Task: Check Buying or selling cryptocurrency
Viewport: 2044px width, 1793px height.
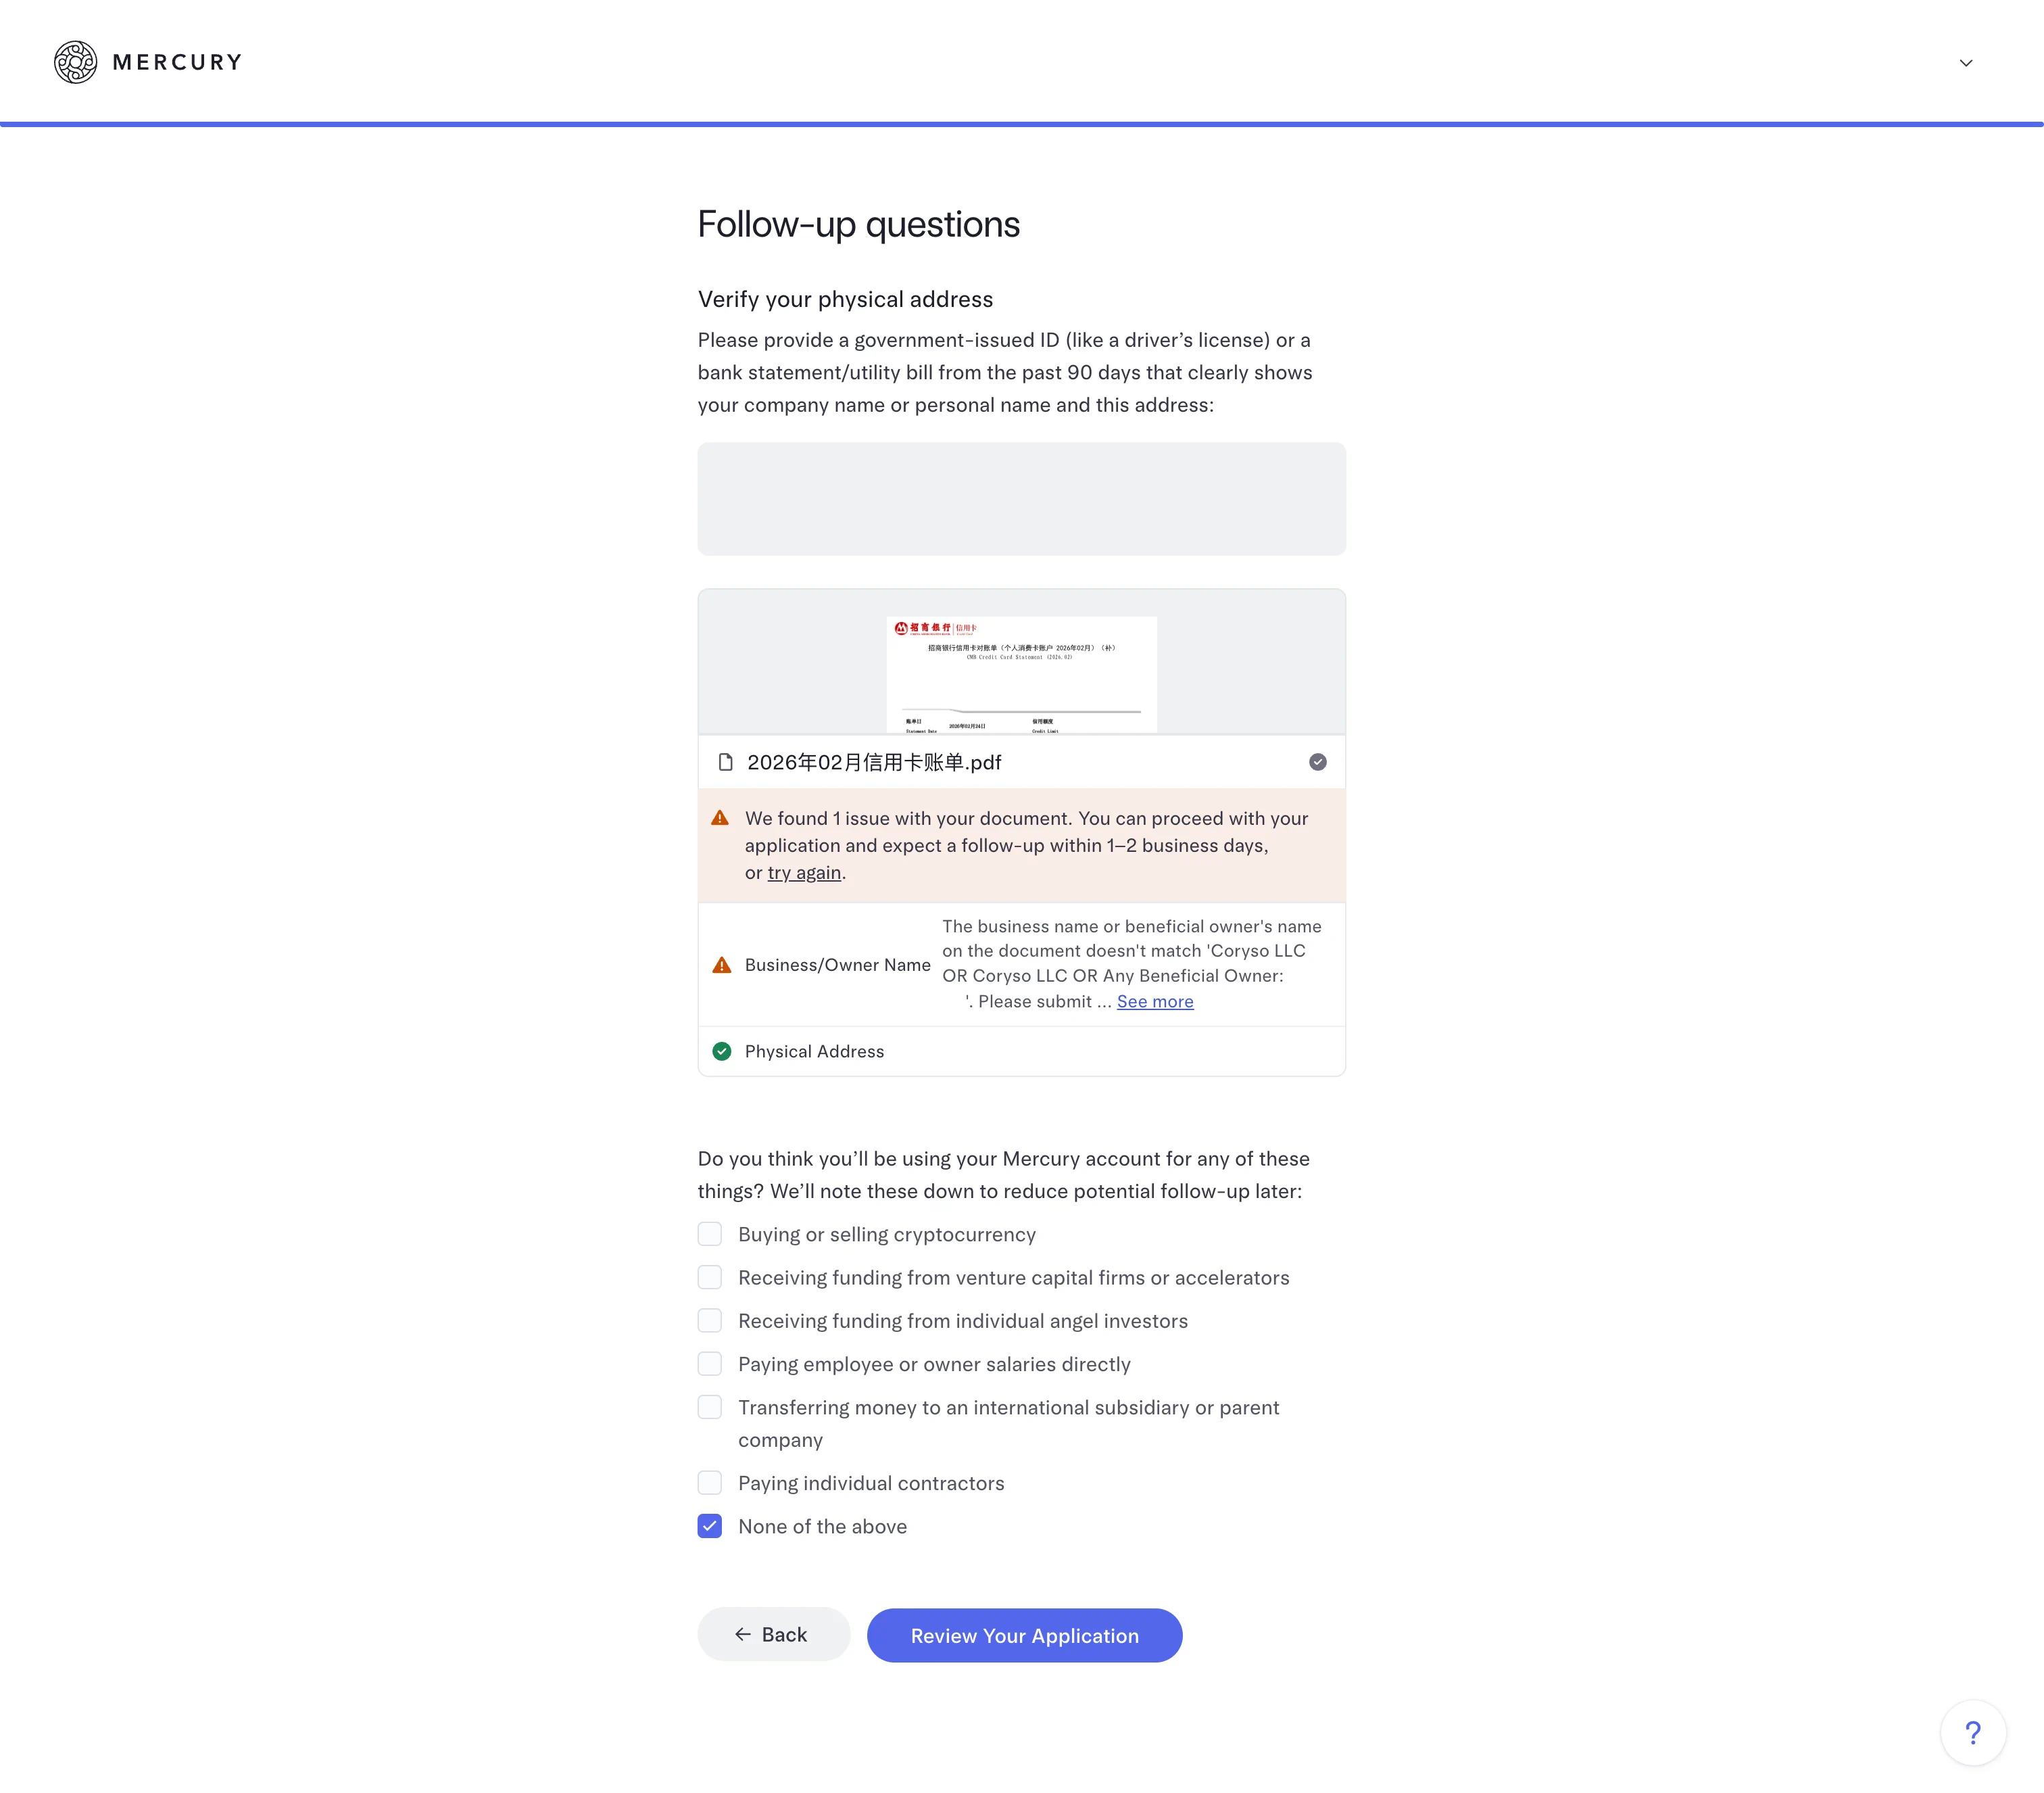Action: point(710,1234)
